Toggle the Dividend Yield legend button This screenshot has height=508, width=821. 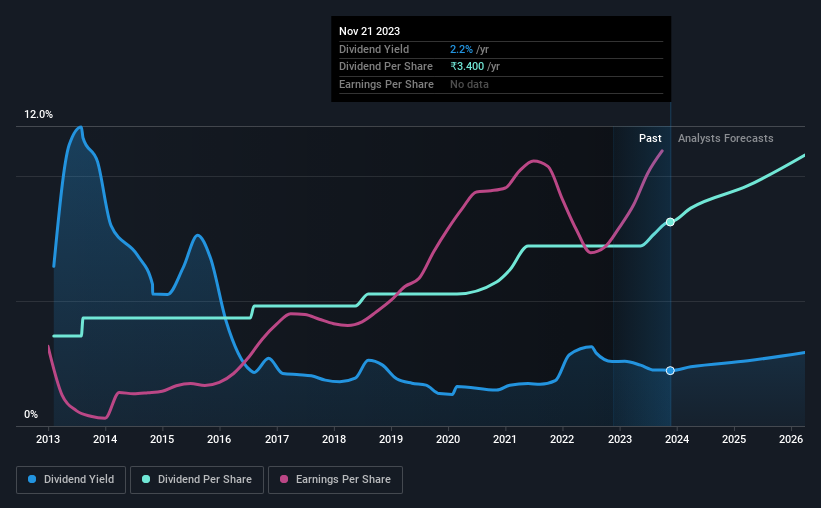click(x=71, y=480)
